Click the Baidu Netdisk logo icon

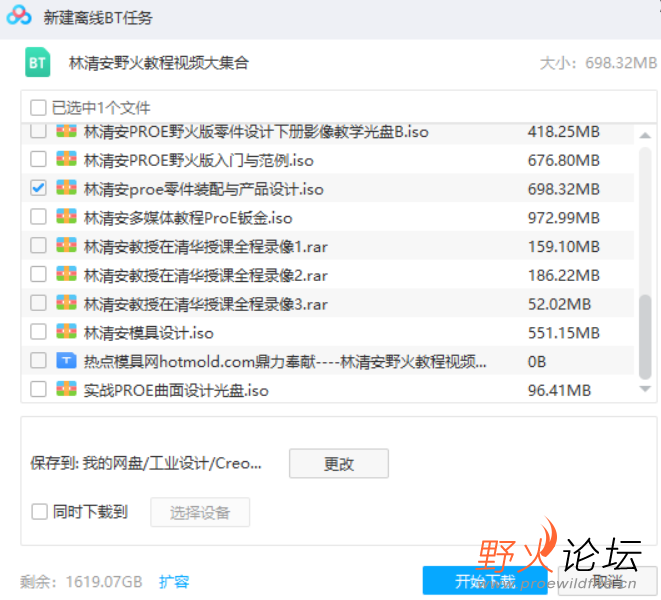click(19, 16)
